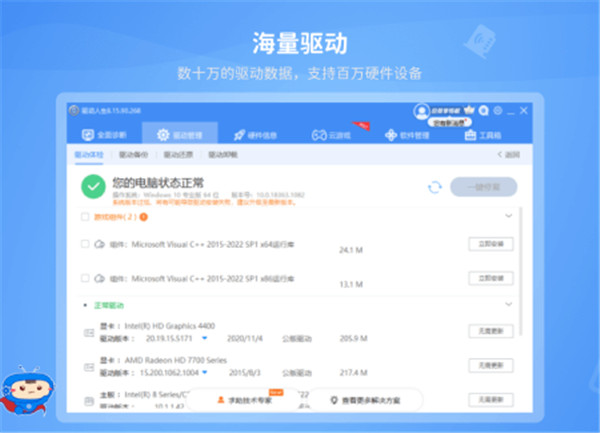Click 公版驱动 label in AMD Radeon row

[x=297, y=373]
